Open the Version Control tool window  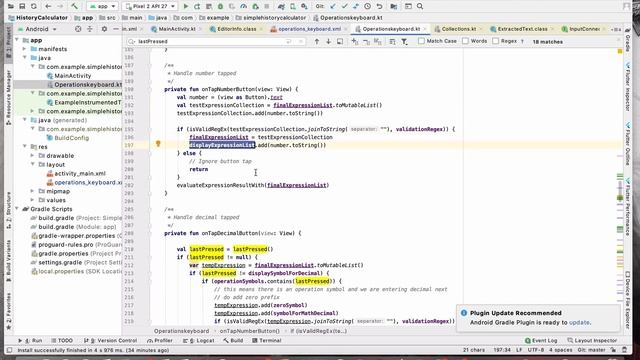(x=111, y=340)
